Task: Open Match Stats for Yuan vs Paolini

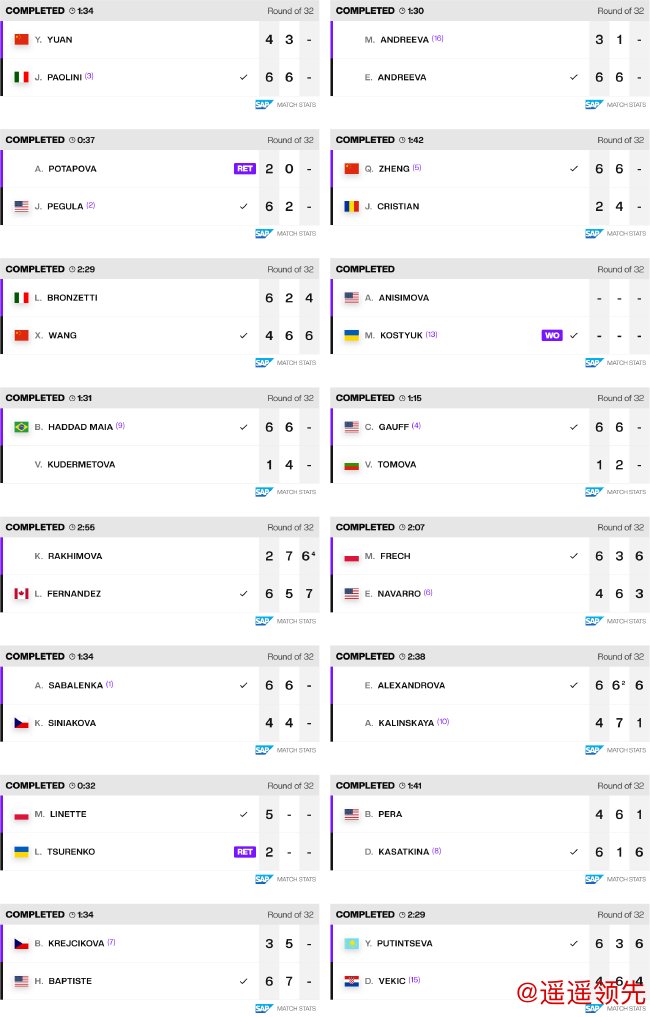Action: 287,104
